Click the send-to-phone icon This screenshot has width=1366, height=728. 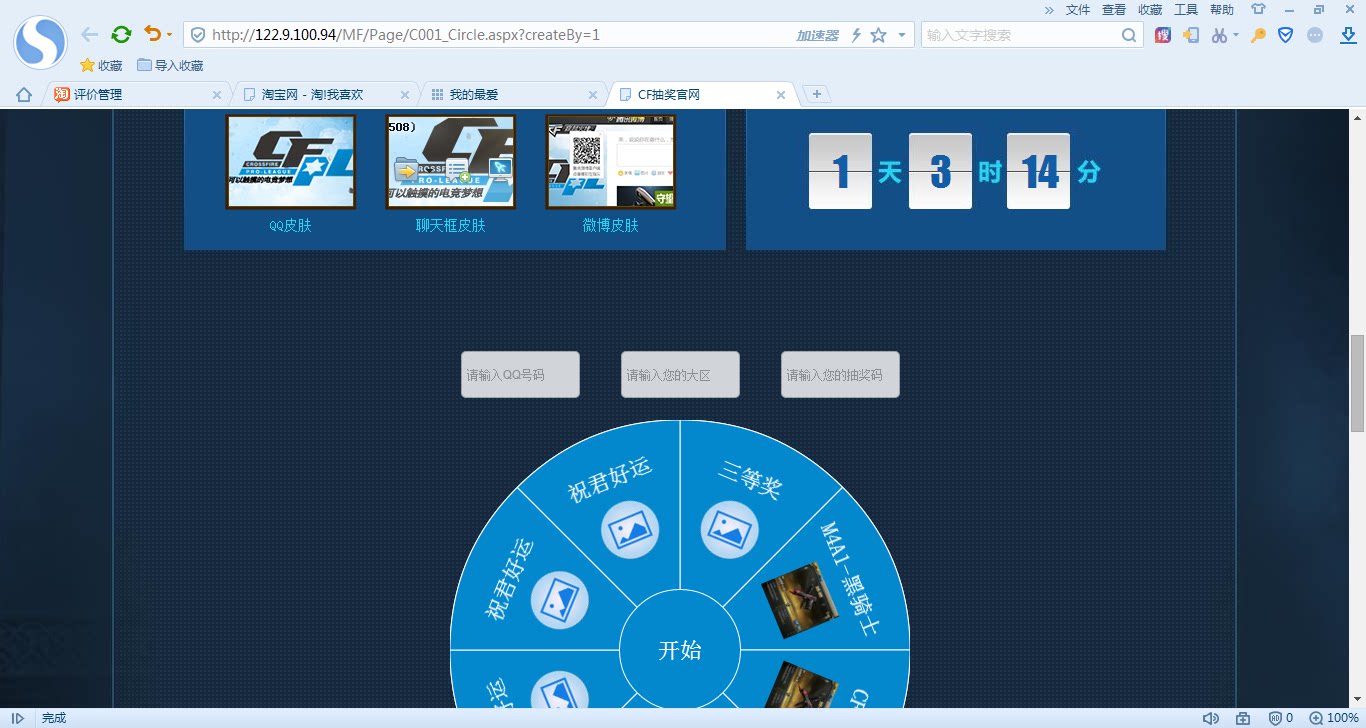tap(1190, 34)
